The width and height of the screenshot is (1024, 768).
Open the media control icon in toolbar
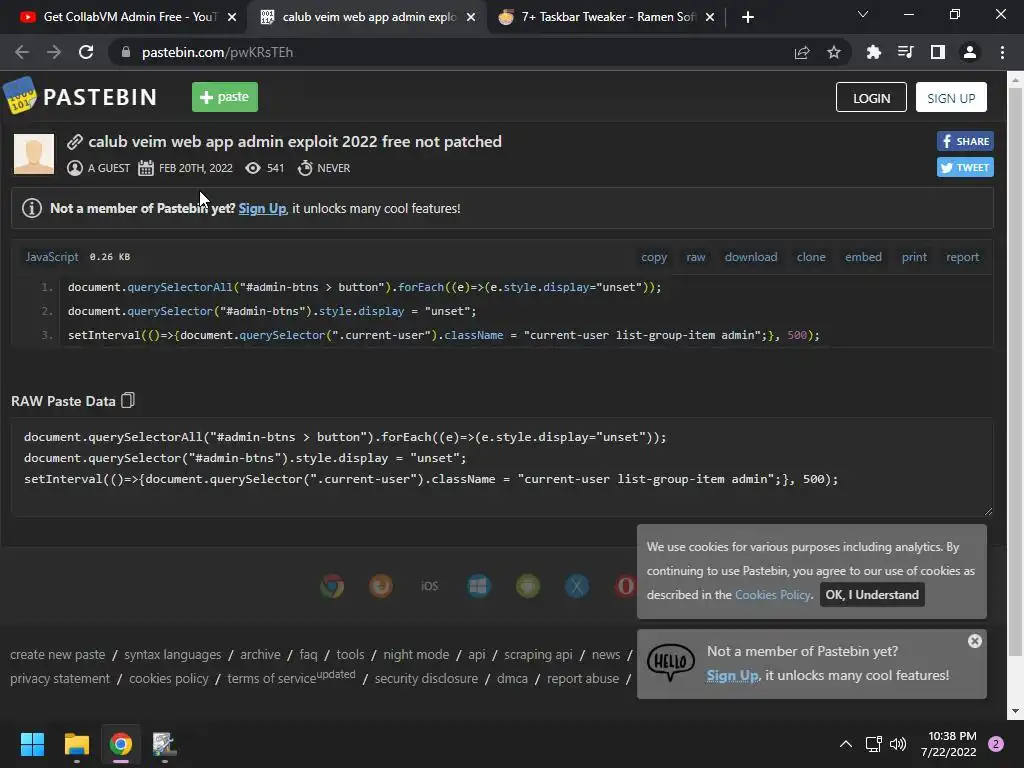pos(906,52)
